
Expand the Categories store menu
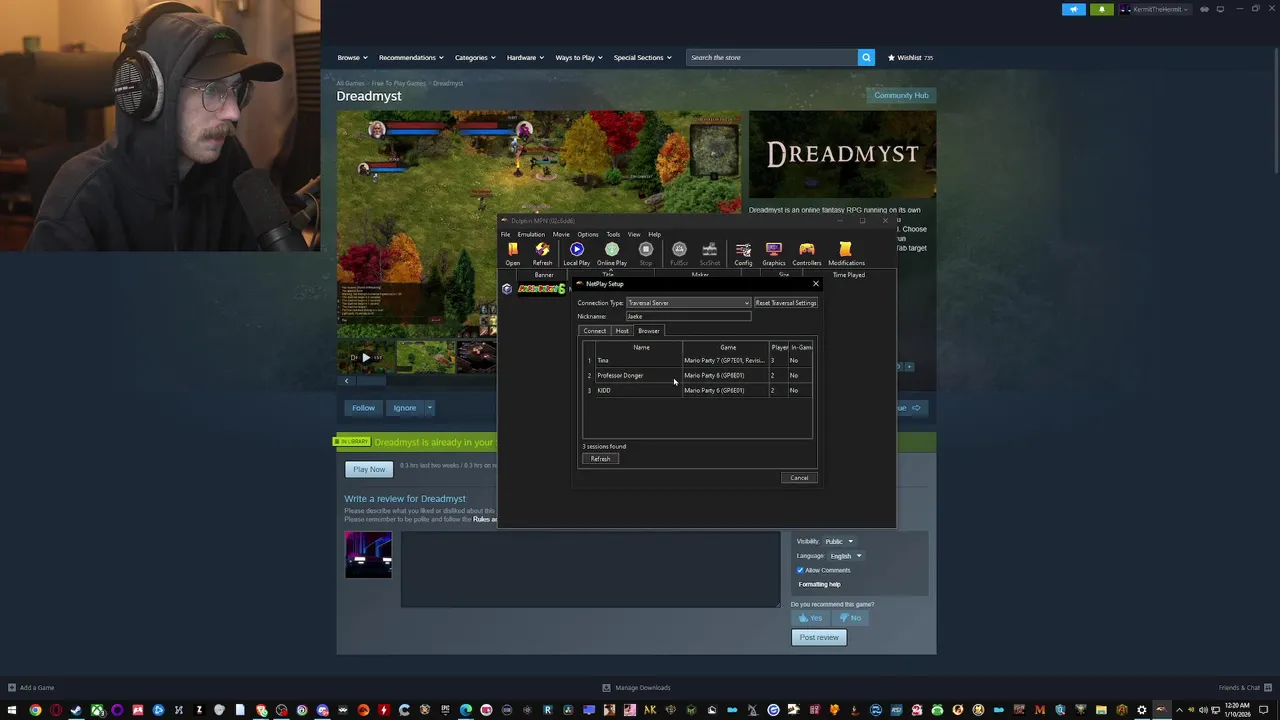tap(475, 57)
